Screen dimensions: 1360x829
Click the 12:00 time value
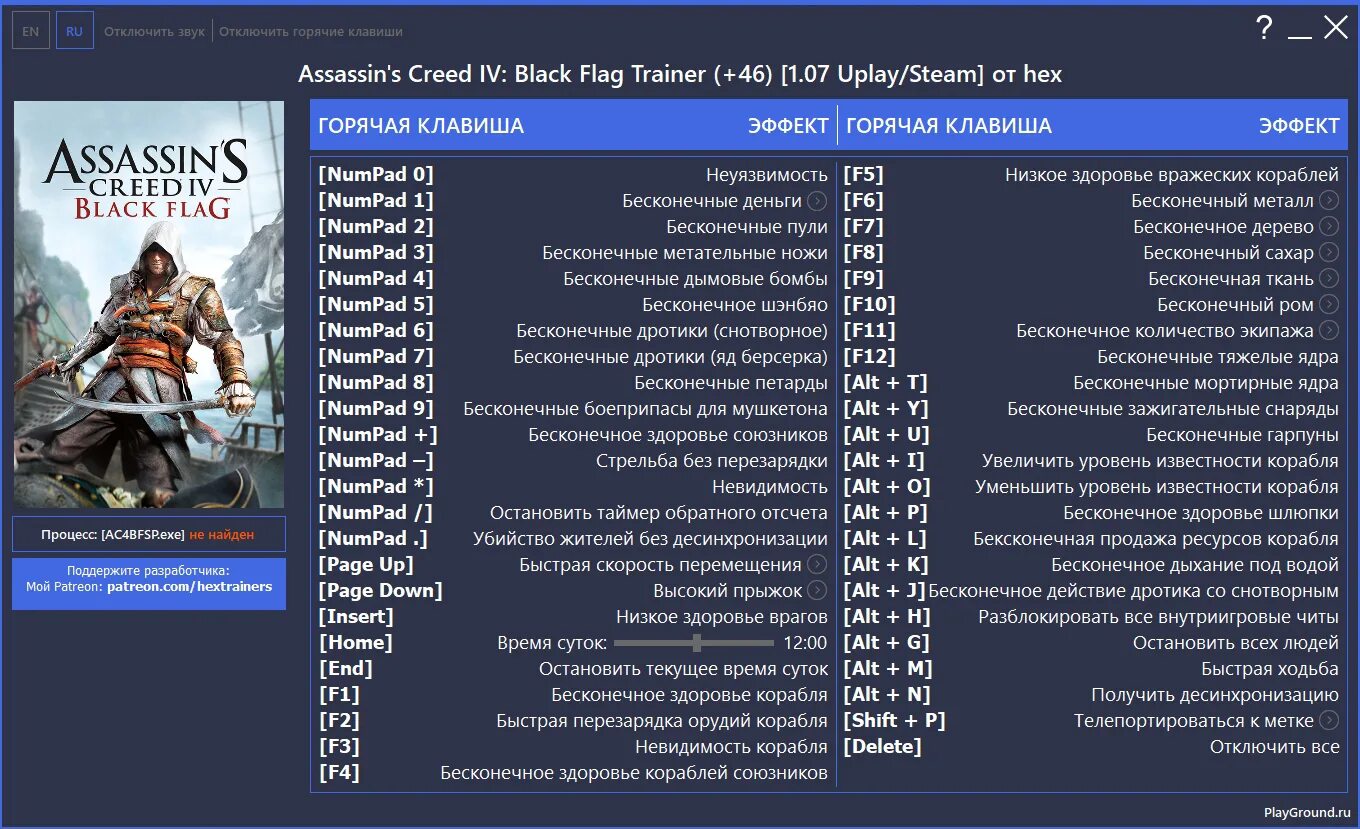(805, 643)
